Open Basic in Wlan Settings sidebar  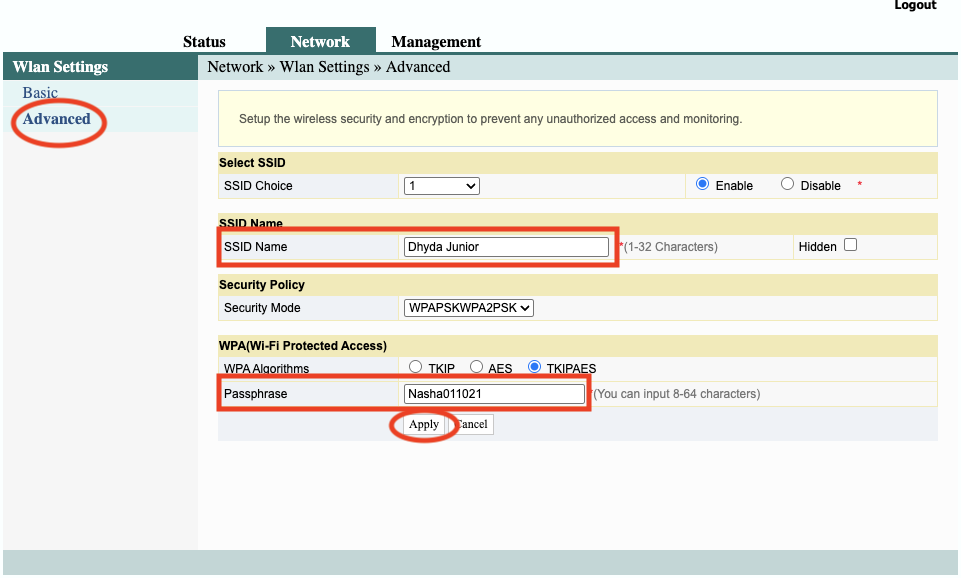40,92
